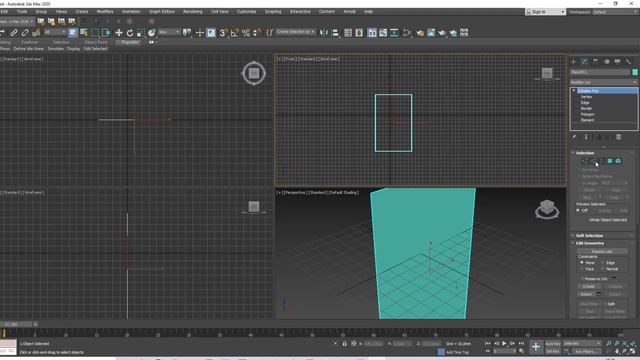Screen dimensions: 640x360
Task: Switch to the Hierarchy command panel tab
Action: 596,61
